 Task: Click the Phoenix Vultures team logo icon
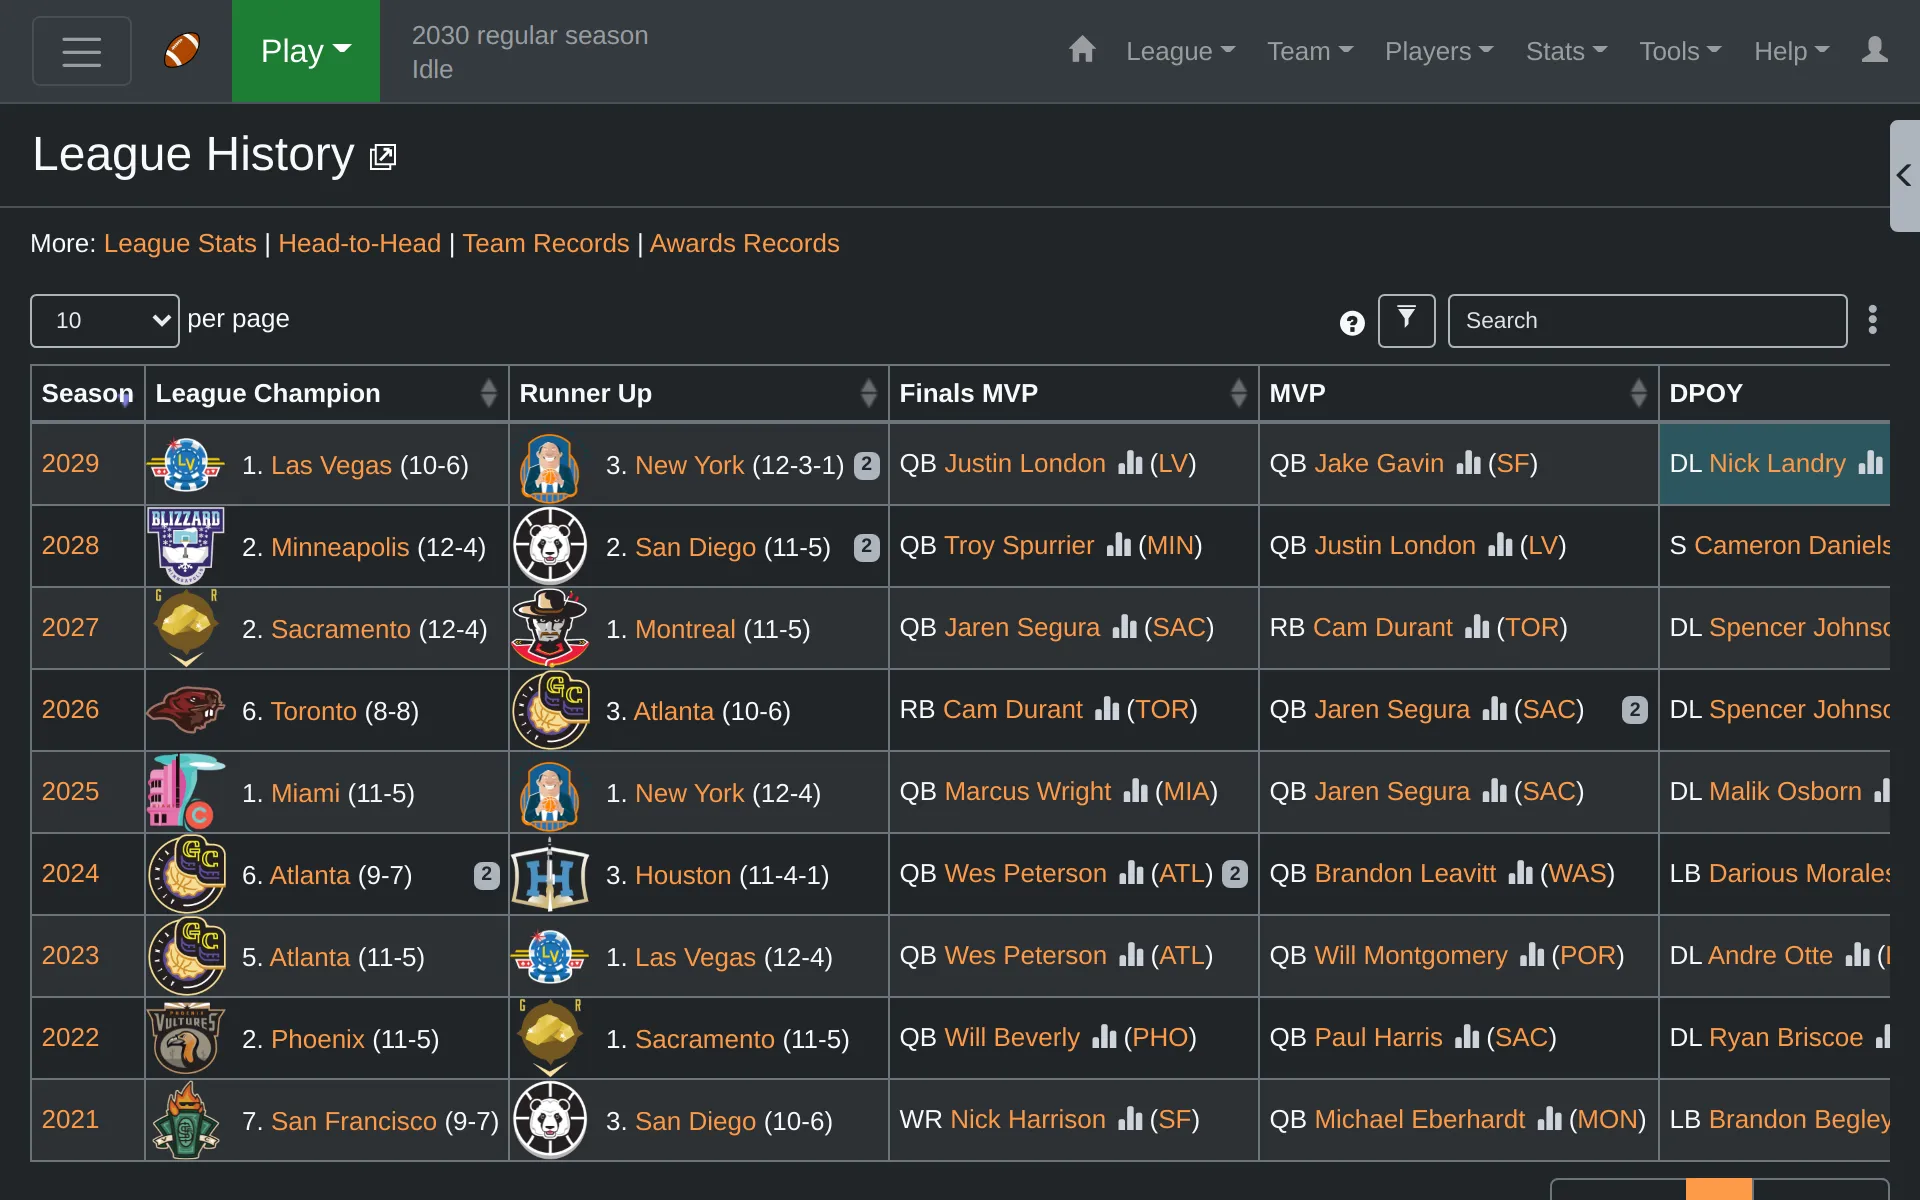(x=187, y=1037)
